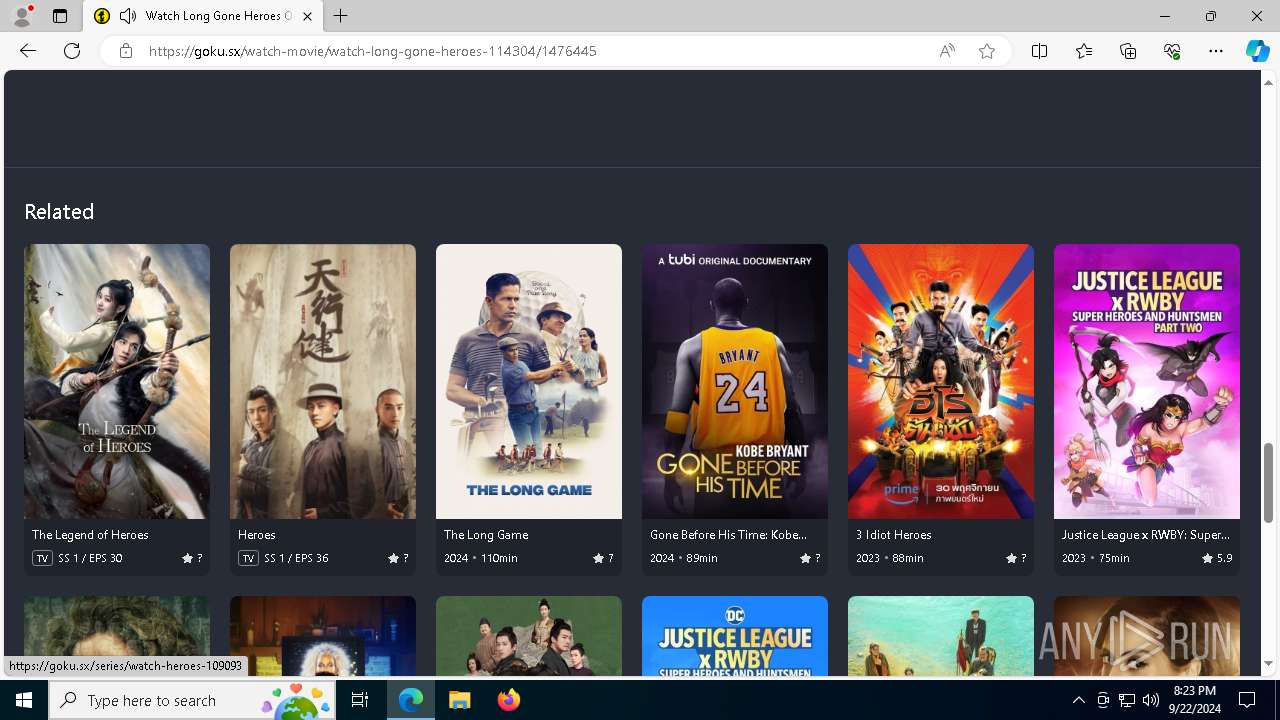Refresh the page with the reload icon
1280x720 pixels.
coord(72,51)
